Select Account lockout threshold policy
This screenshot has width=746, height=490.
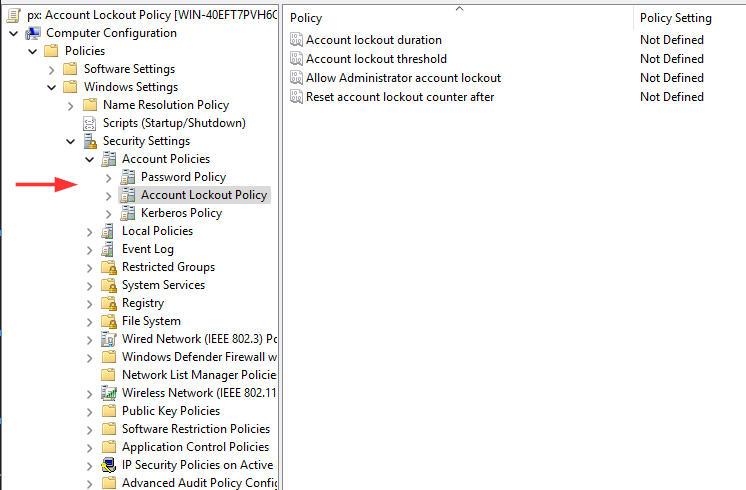point(376,59)
